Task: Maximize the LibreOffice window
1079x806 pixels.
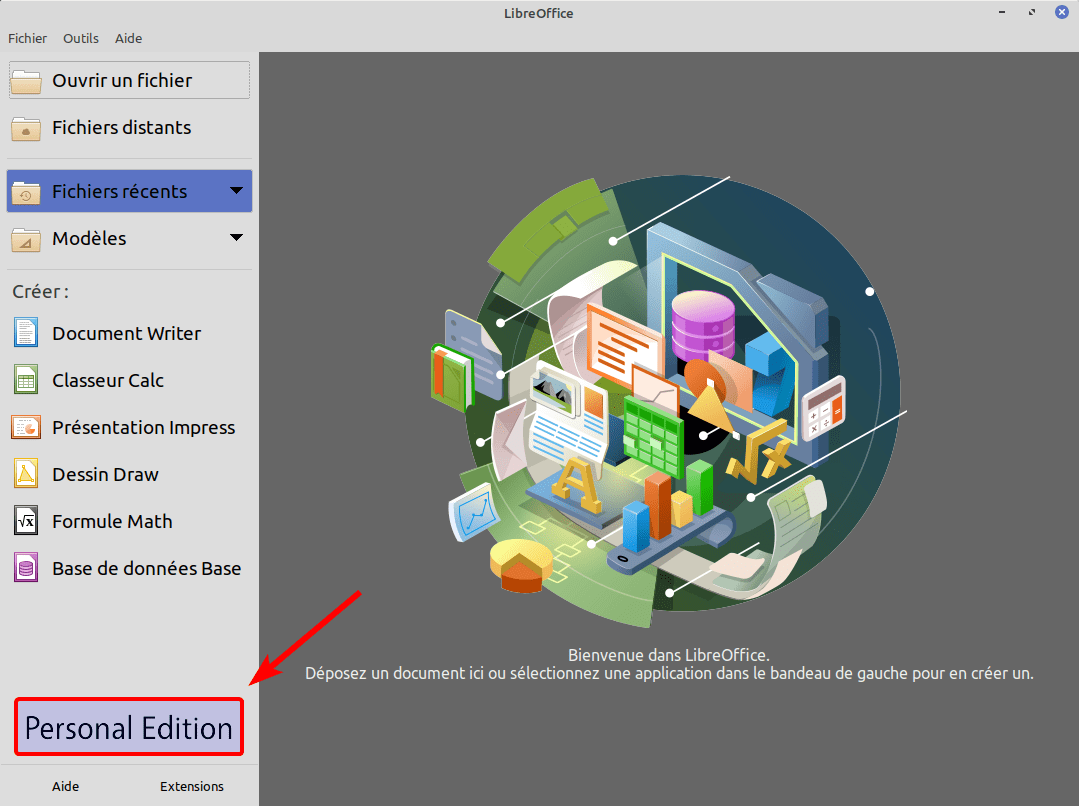Action: [1032, 12]
